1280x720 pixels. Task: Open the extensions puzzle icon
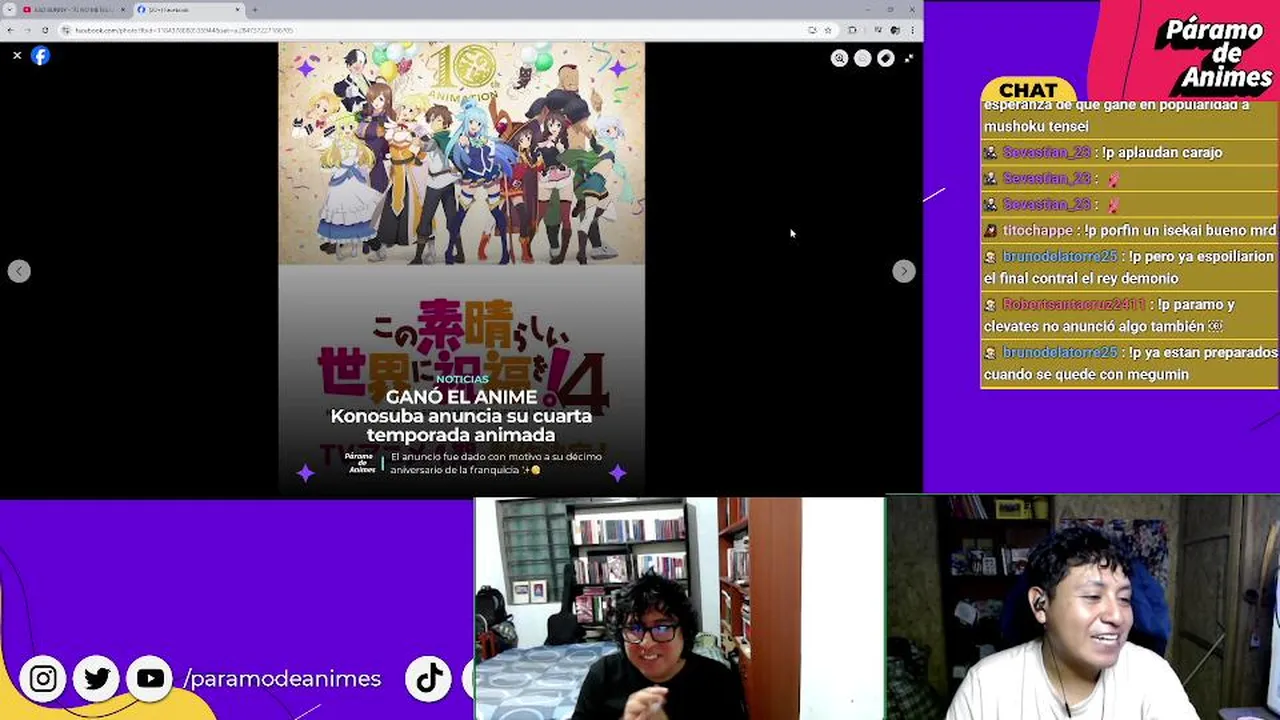pyautogui.click(x=852, y=30)
